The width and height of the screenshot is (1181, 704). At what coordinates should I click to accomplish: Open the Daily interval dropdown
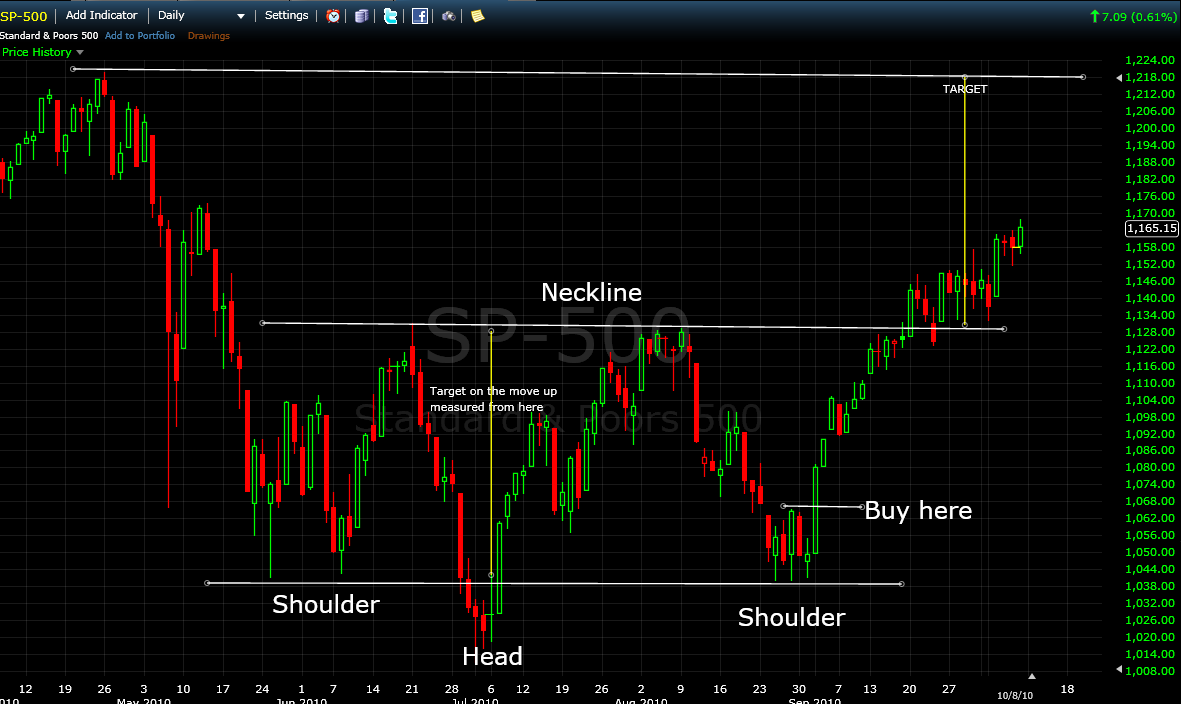click(x=201, y=16)
